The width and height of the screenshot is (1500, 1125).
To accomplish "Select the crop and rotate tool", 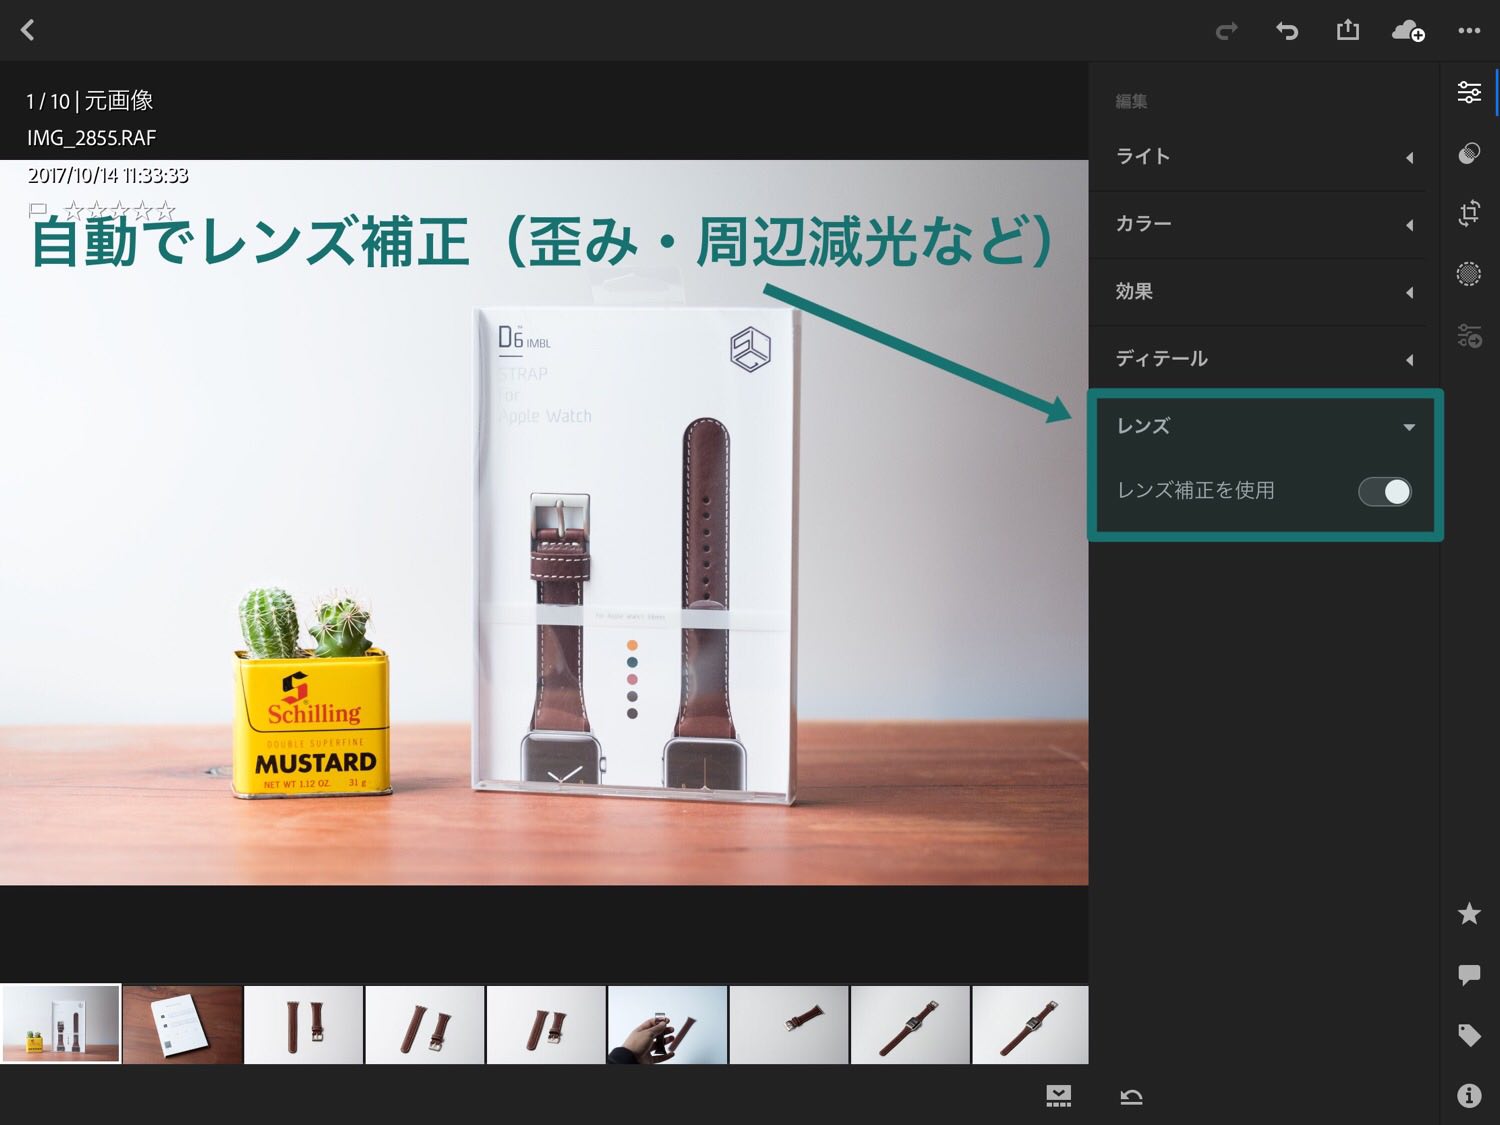I will point(1469,213).
